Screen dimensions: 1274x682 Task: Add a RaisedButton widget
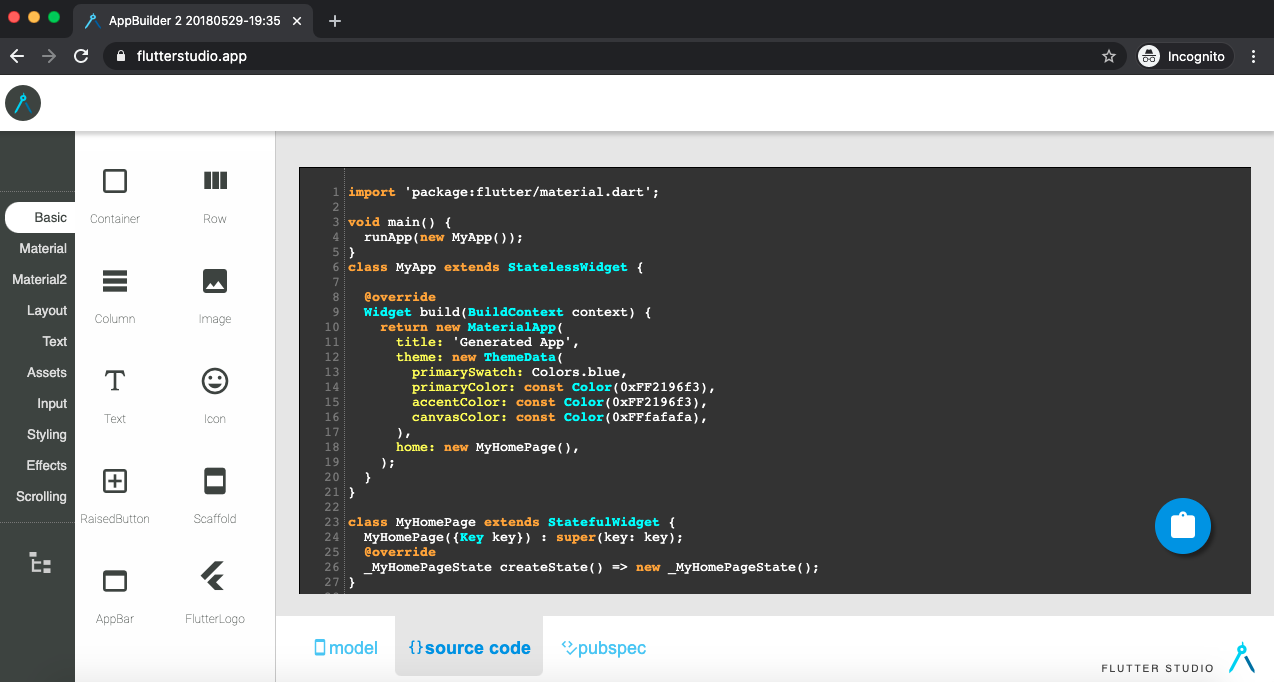(x=113, y=481)
